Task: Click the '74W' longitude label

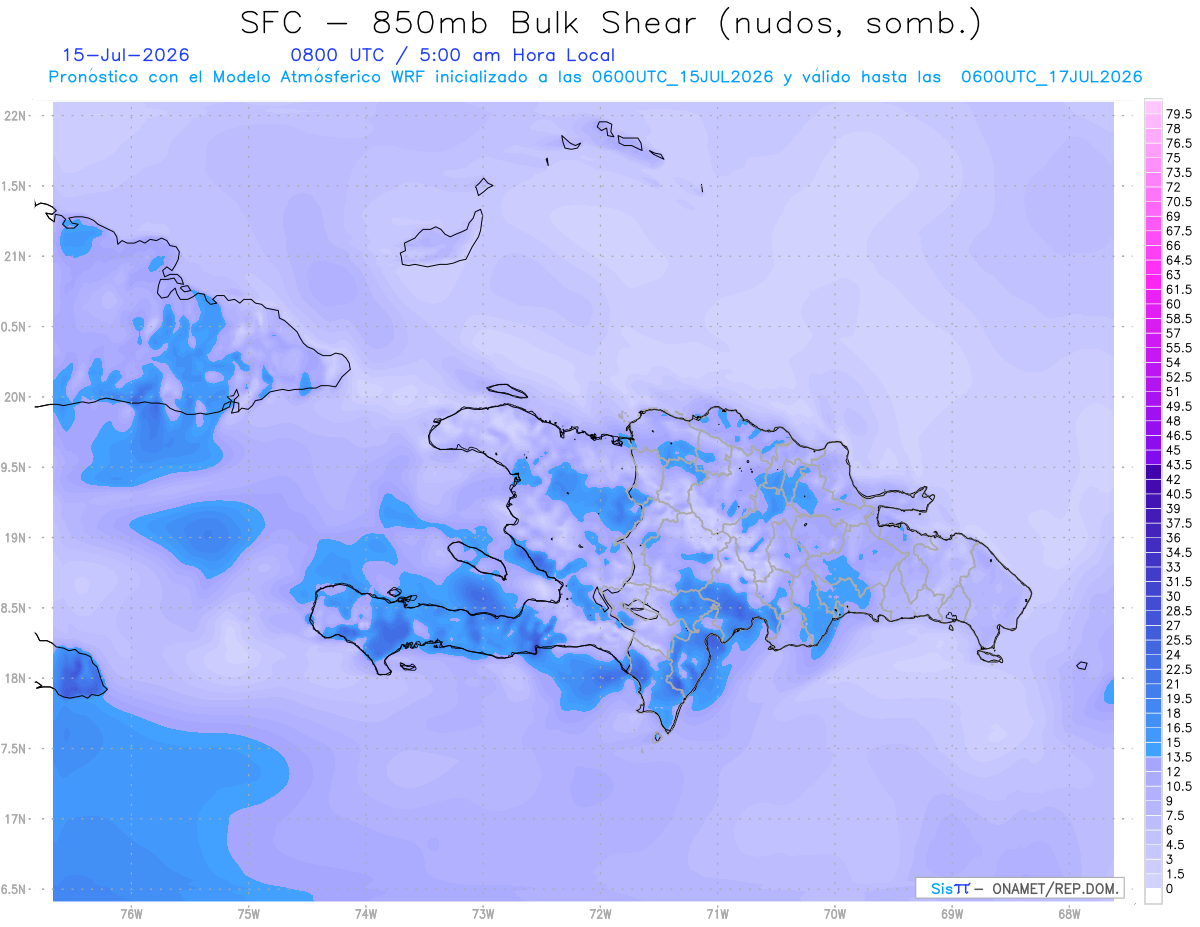Action: pos(366,914)
